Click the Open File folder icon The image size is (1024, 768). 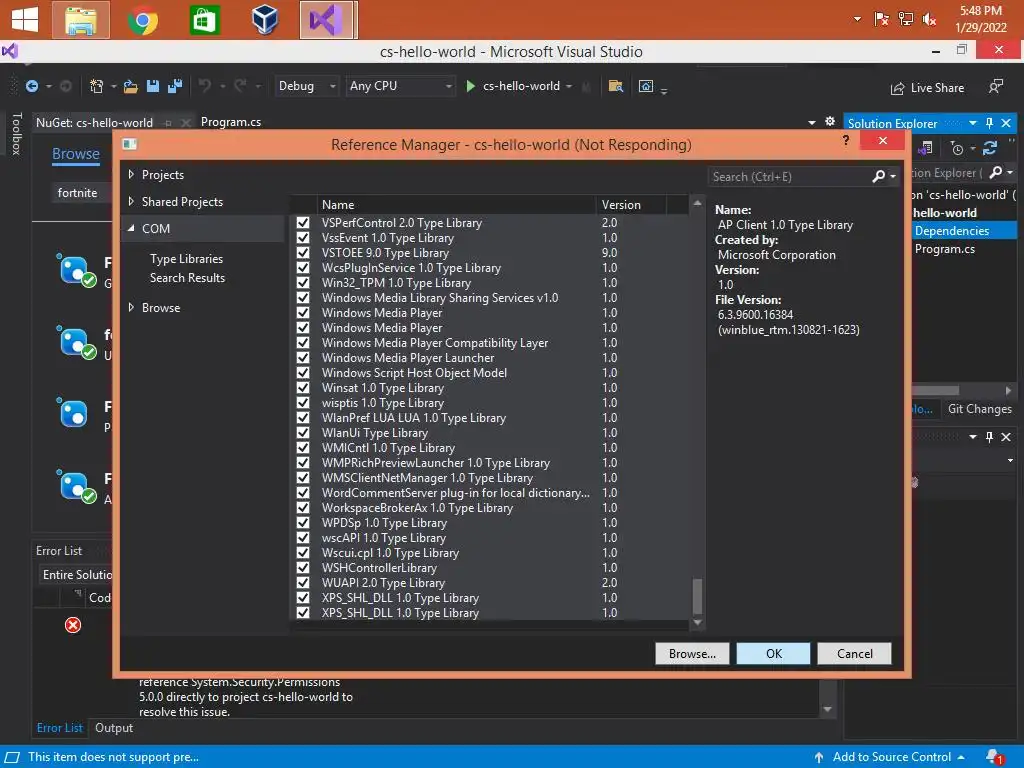[131, 86]
